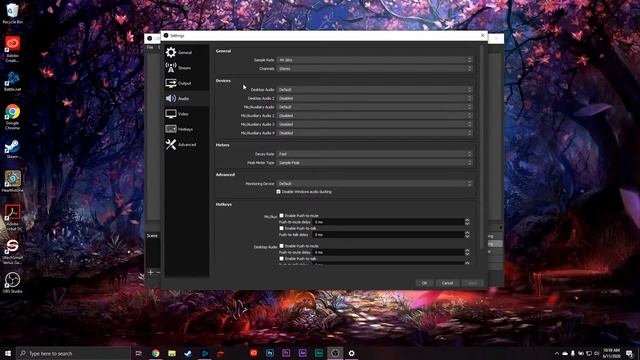
Task: Open the Mic/Auxiliary Audio 2 dropdown
Action: (x=374, y=116)
